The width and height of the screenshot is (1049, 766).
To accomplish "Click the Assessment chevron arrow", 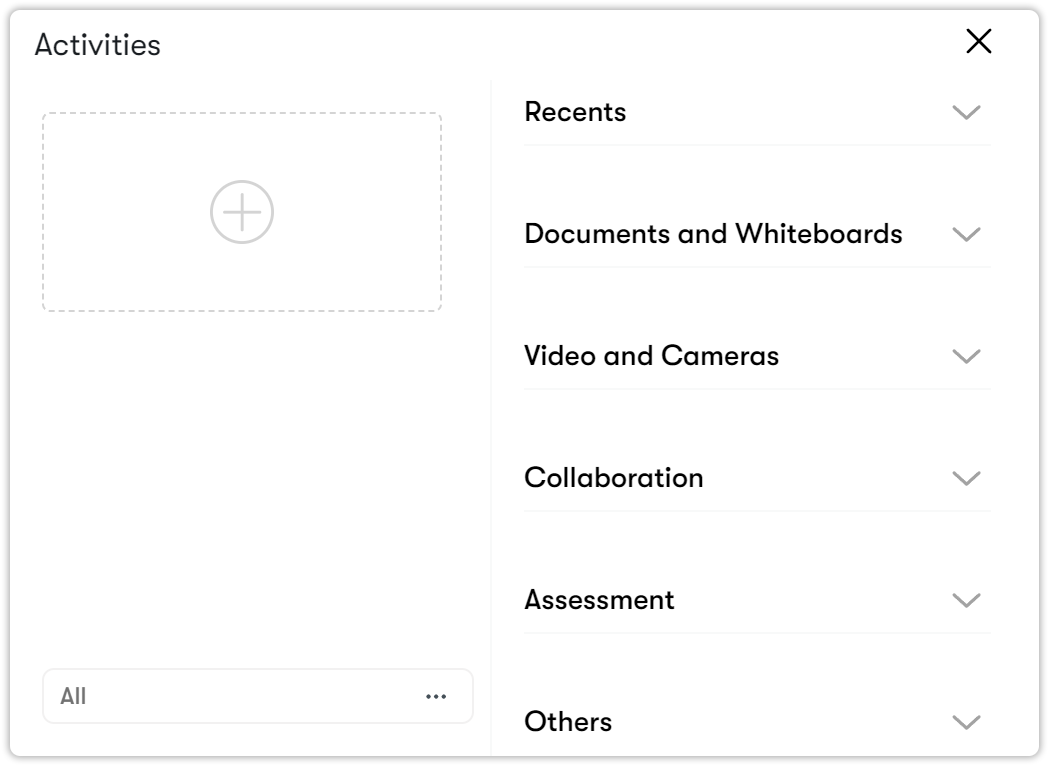I will click(966, 600).
